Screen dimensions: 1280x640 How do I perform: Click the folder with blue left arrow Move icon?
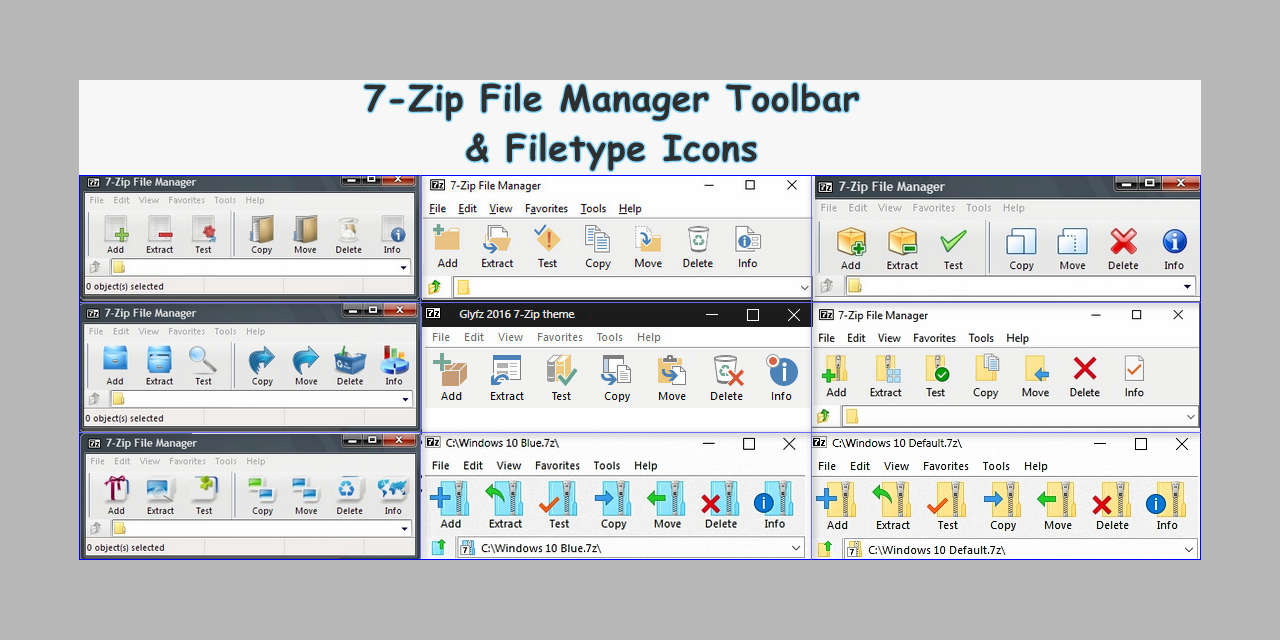(1036, 369)
